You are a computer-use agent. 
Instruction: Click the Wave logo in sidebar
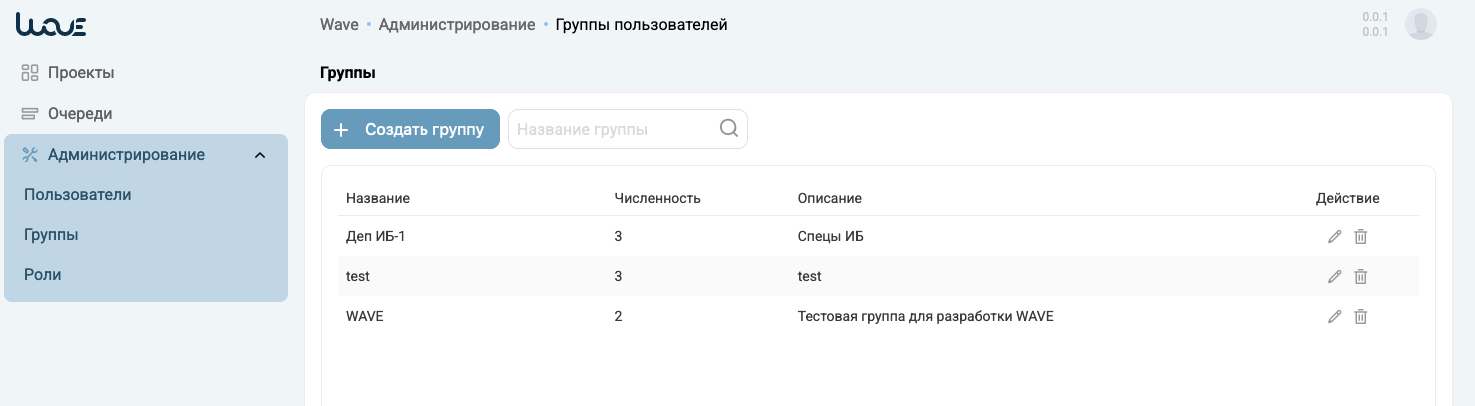pyautogui.click(x=51, y=25)
